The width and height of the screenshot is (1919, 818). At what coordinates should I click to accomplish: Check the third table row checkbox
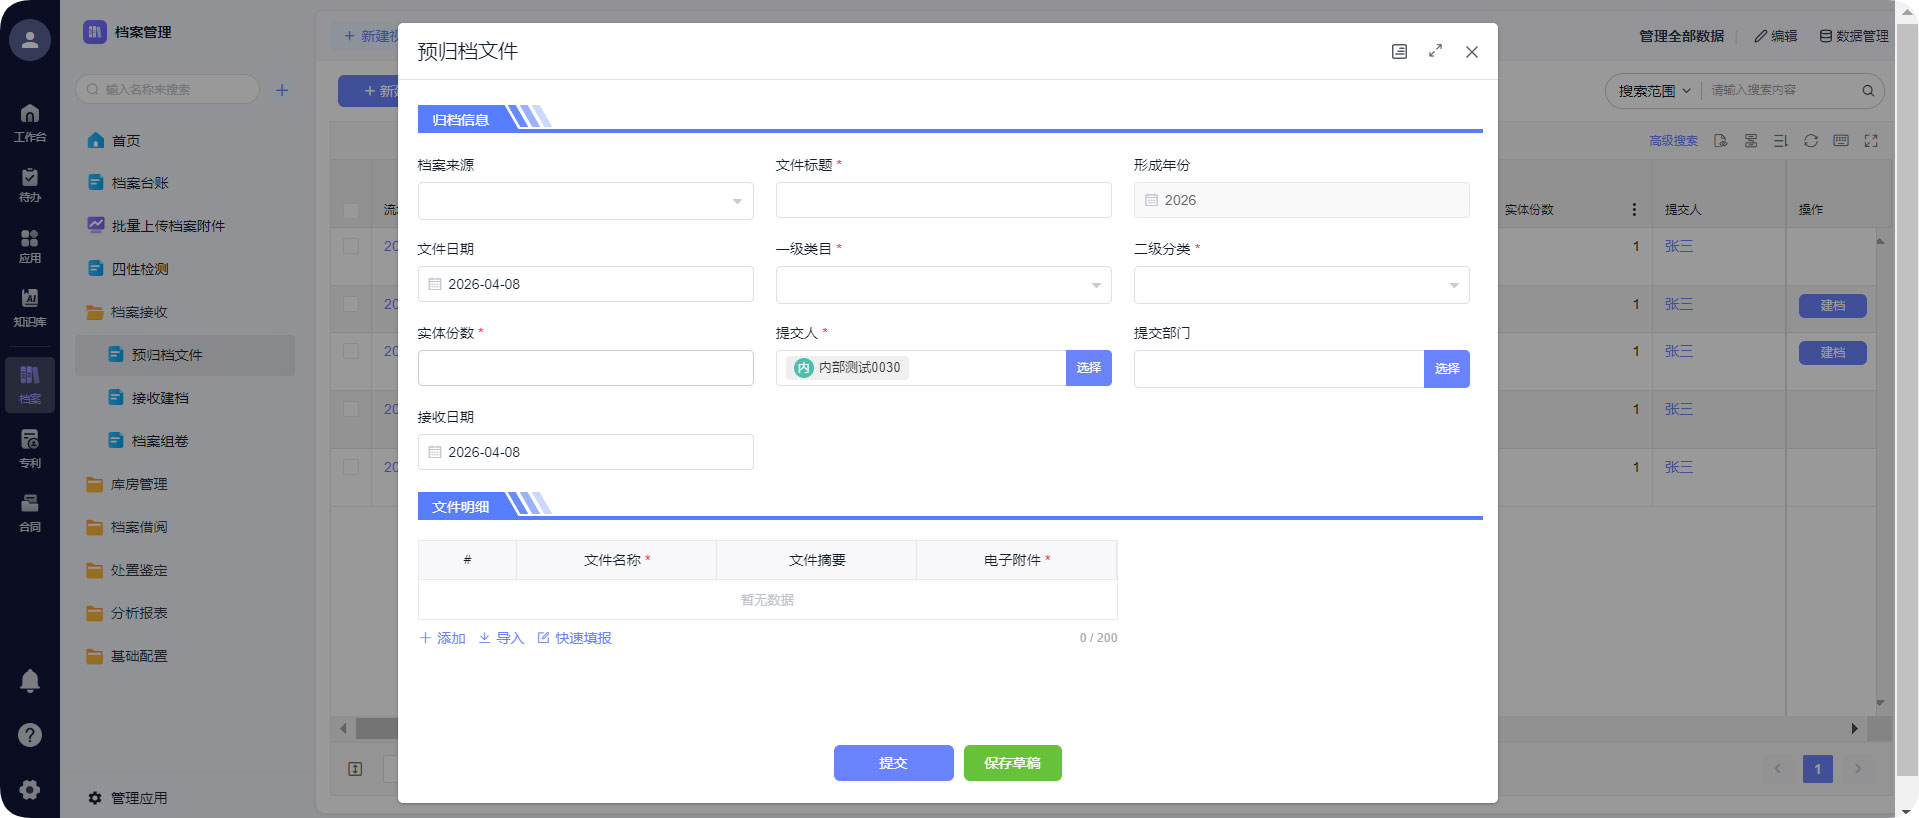coord(351,351)
